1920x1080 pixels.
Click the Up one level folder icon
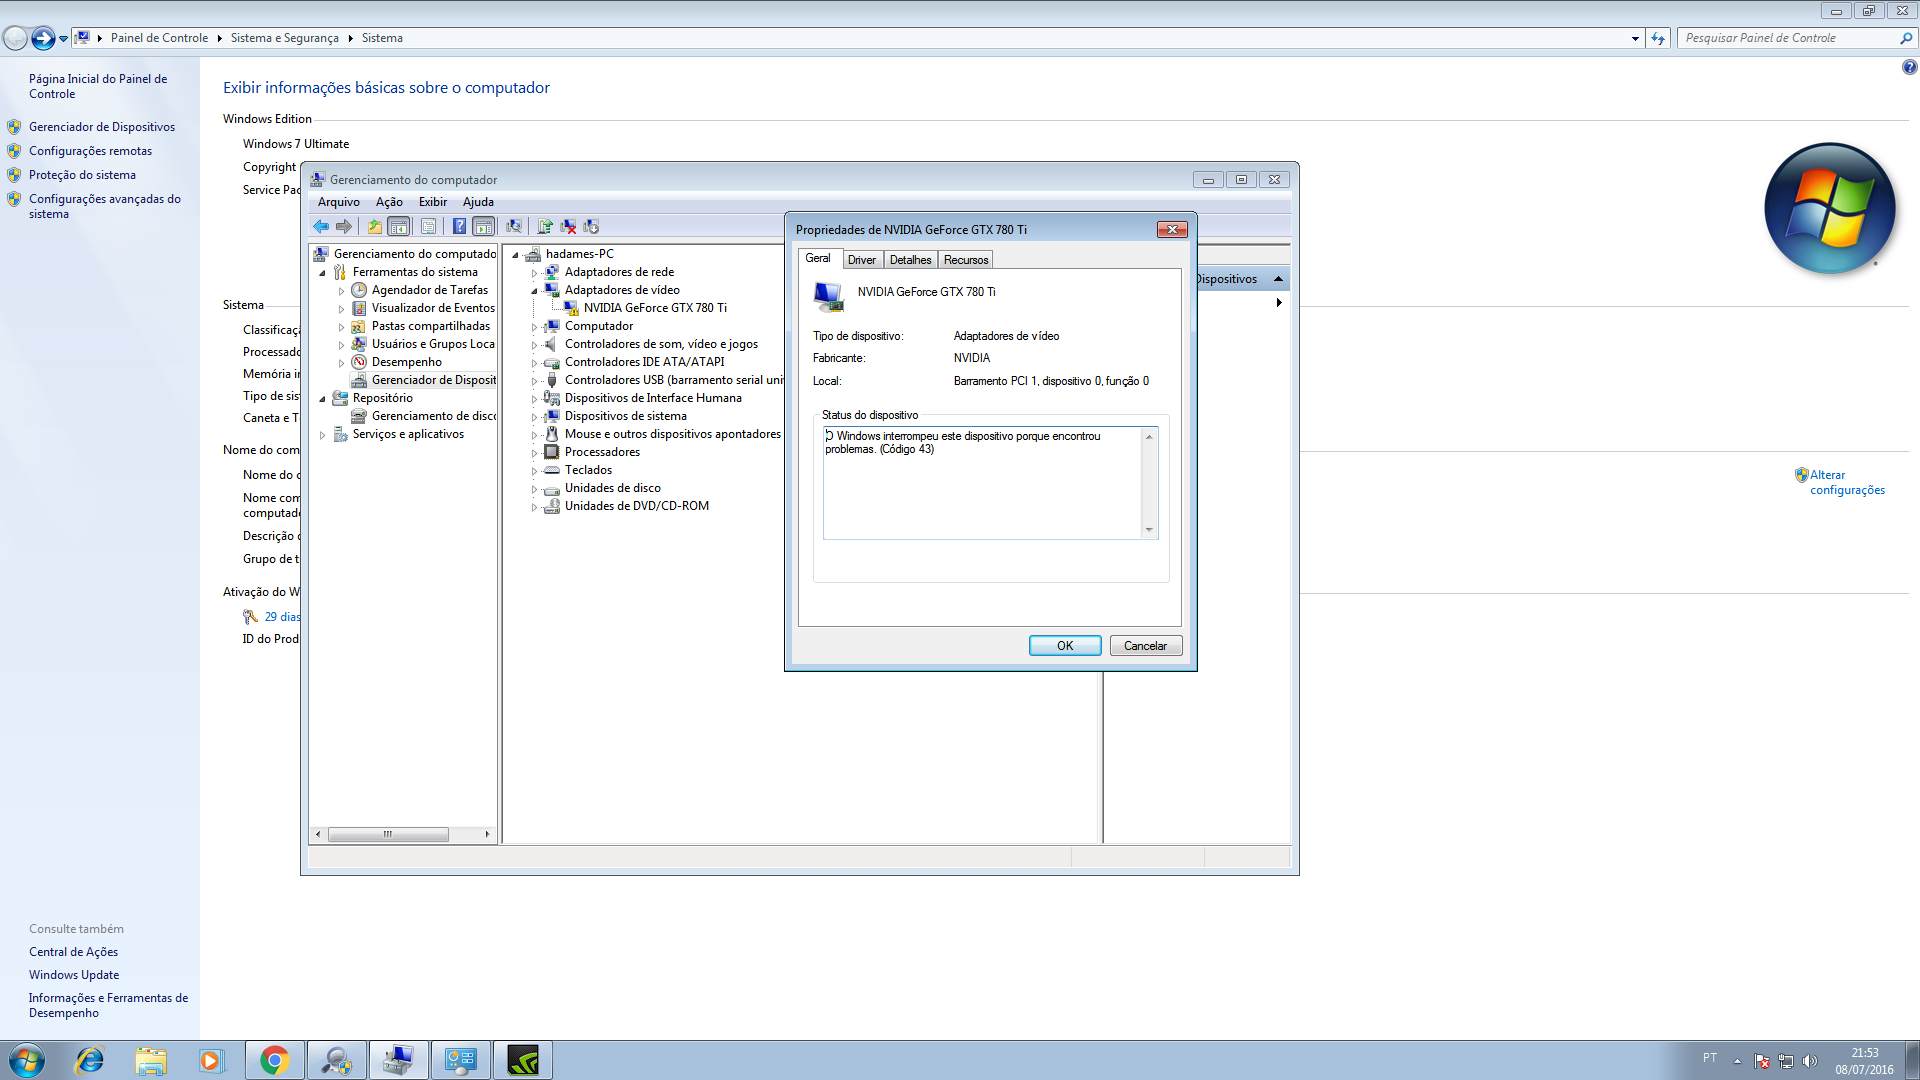pyautogui.click(x=374, y=227)
